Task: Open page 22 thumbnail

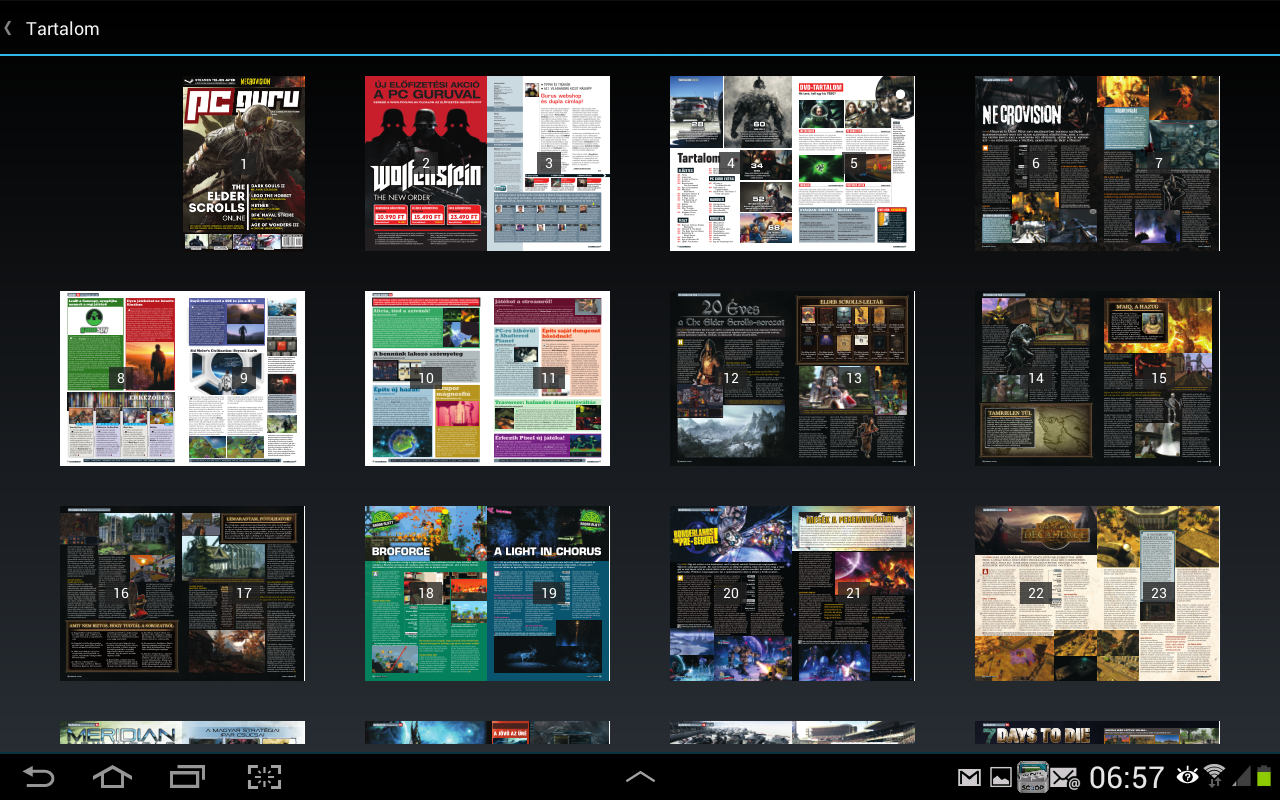Action: [1036, 593]
